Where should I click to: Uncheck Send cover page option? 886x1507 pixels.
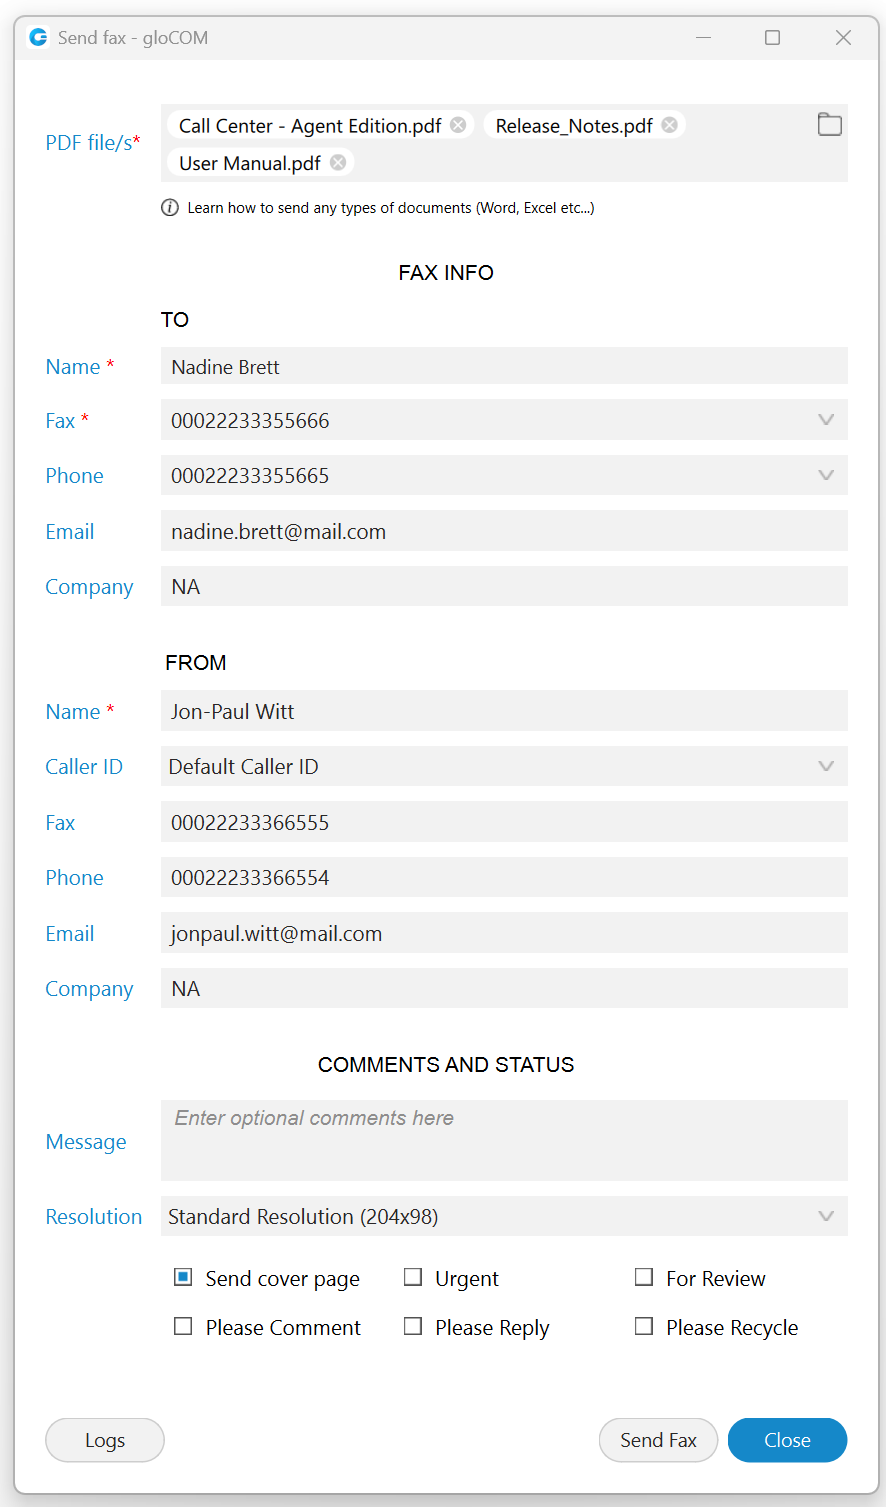[x=183, y=1277]
